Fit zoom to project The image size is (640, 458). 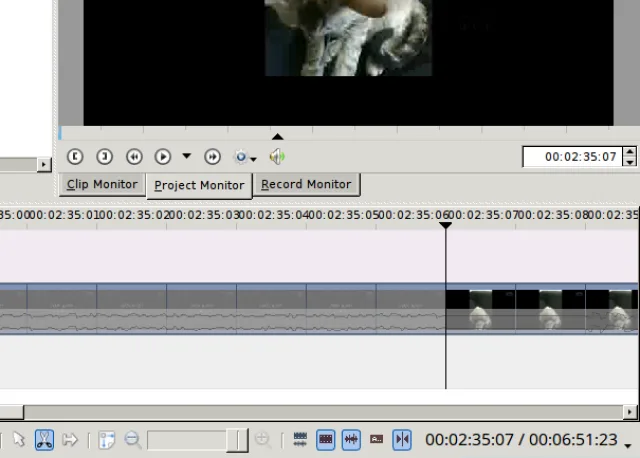107,440
